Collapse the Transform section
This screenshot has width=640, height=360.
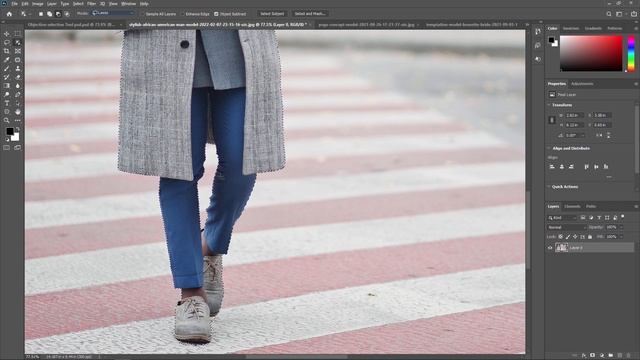click(549, 105)
